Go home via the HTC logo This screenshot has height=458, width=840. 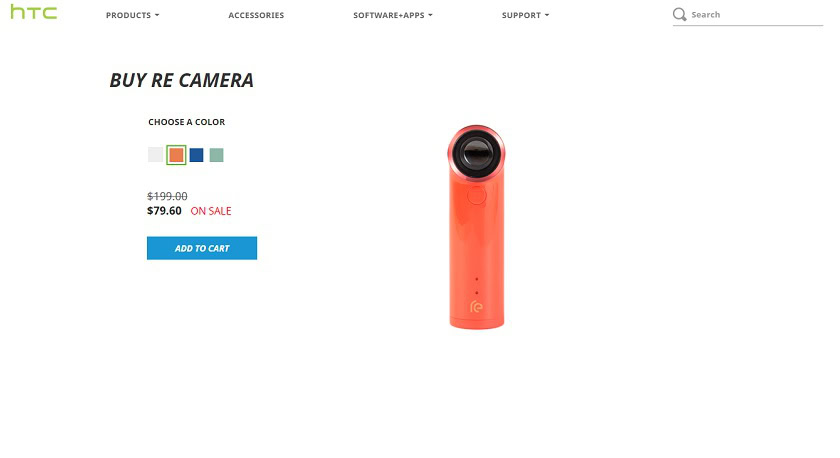pyautogui.click(x=34, y=12)
